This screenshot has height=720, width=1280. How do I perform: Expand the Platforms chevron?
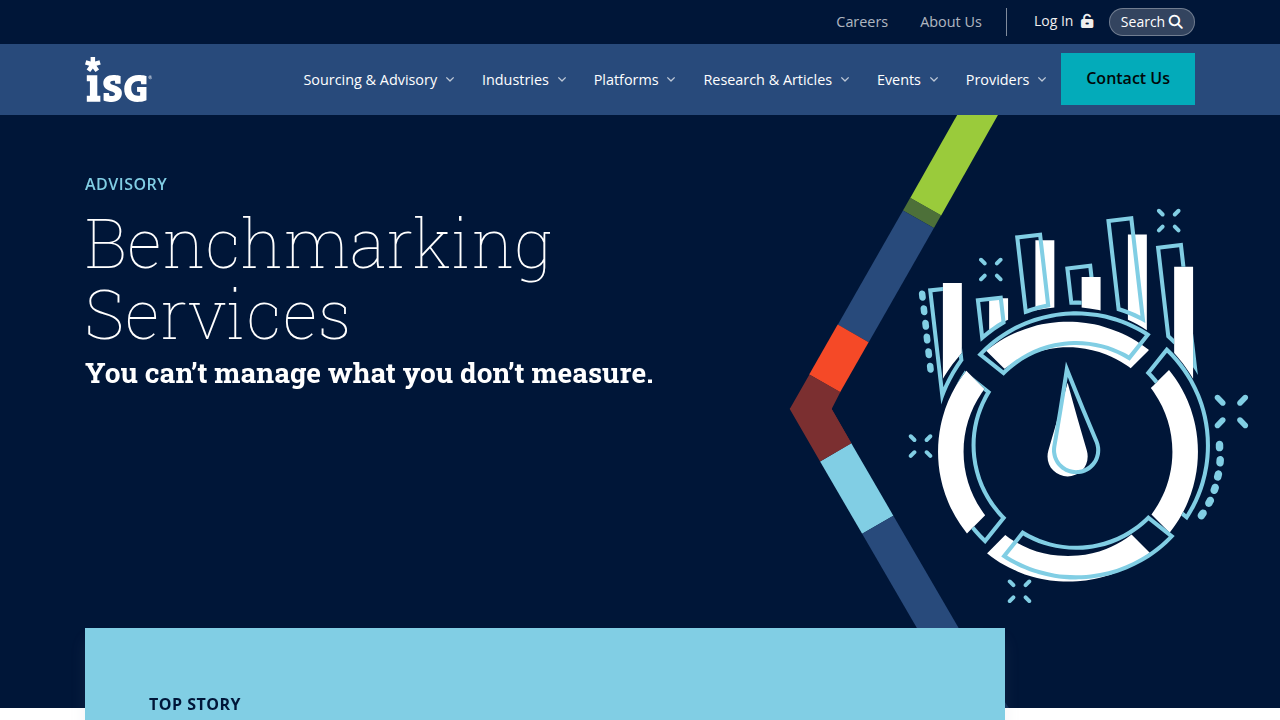pyautogui.click(x=671, y=80)
